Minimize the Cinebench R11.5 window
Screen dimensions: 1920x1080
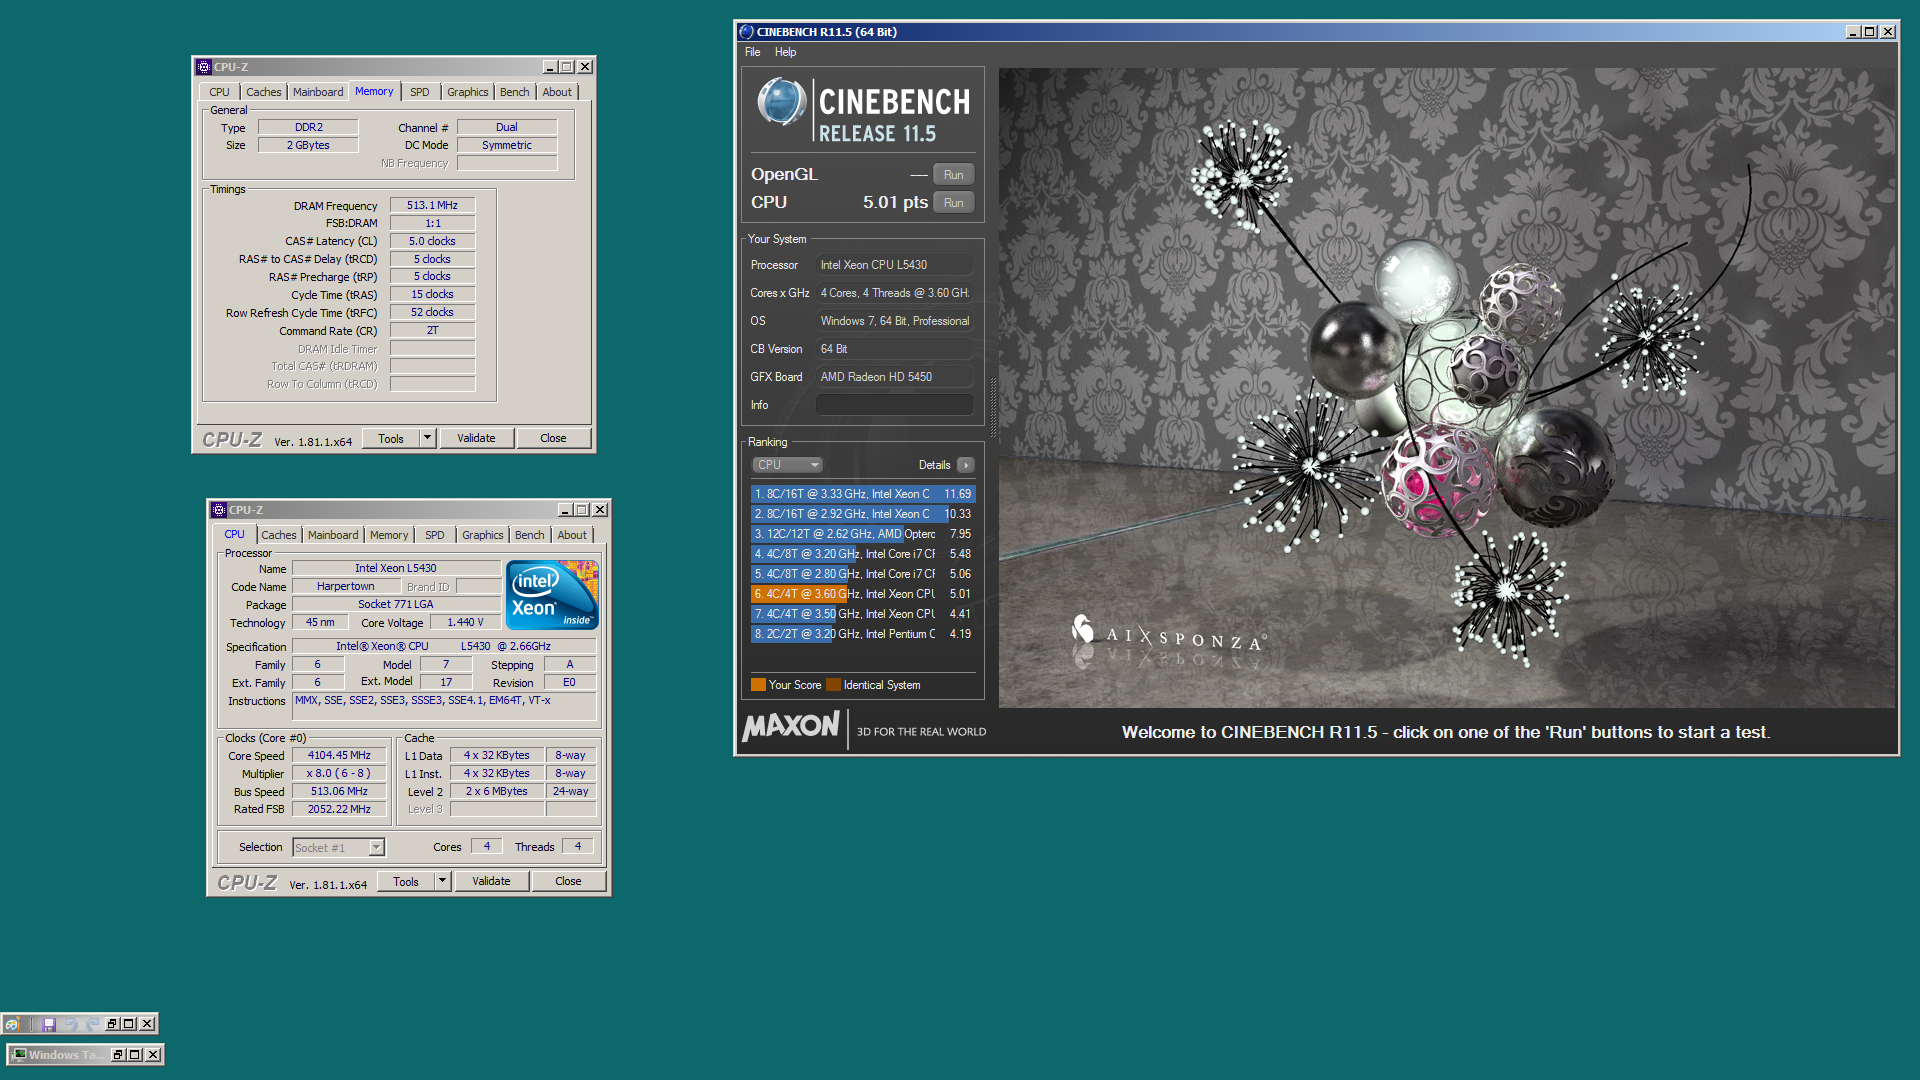[1852, 32]
